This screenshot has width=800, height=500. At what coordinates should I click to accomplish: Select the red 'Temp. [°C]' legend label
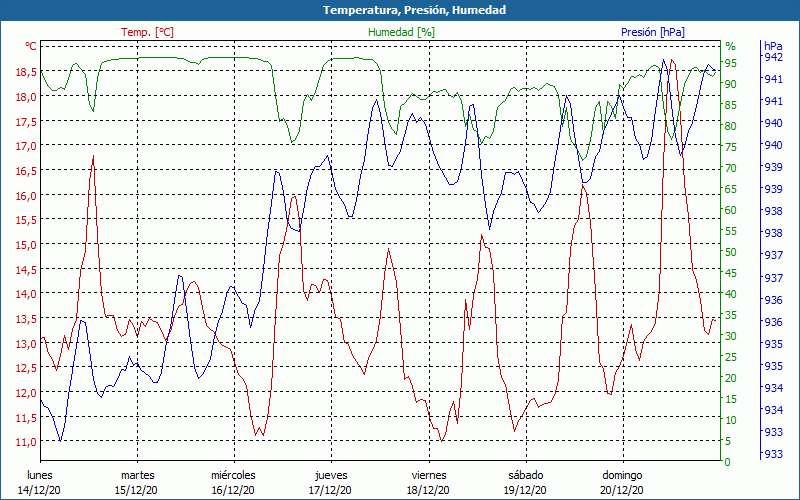click(x=147, y=32)
